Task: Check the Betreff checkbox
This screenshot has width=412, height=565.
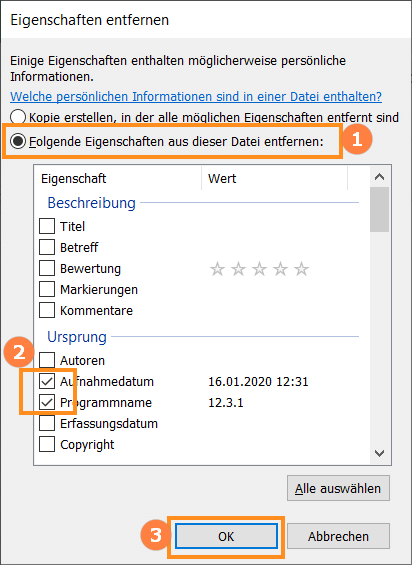Action: coord(47,247)
